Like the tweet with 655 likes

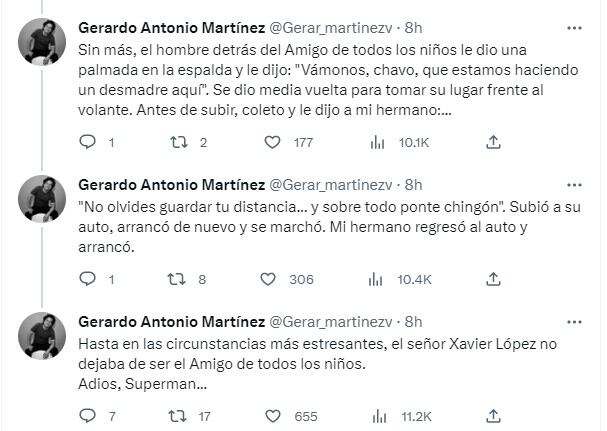click(272, 416)
